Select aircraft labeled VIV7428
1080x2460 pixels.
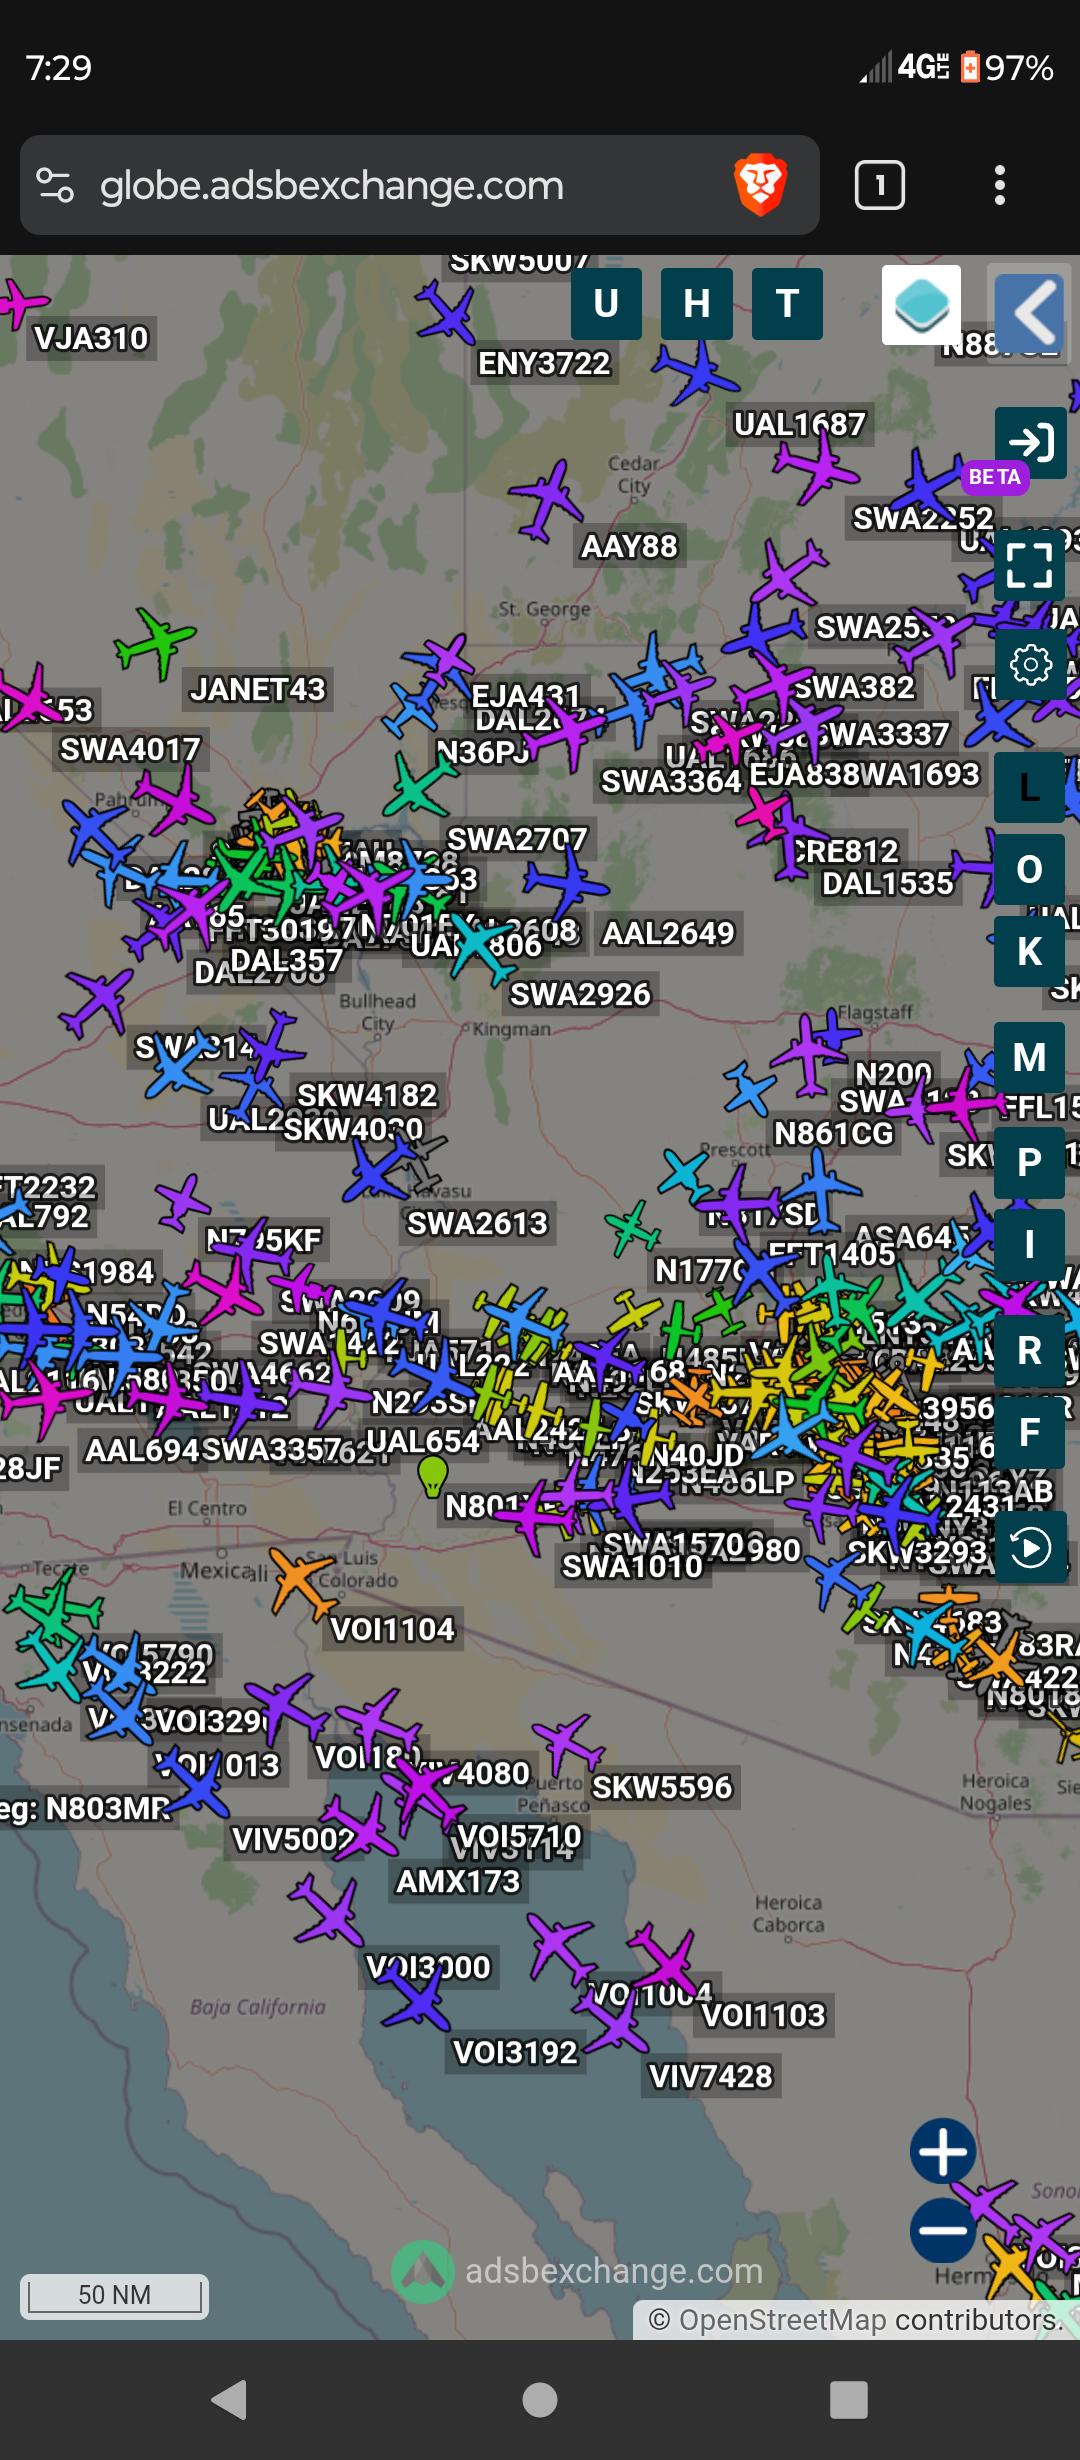click(x=614, y=2022)
